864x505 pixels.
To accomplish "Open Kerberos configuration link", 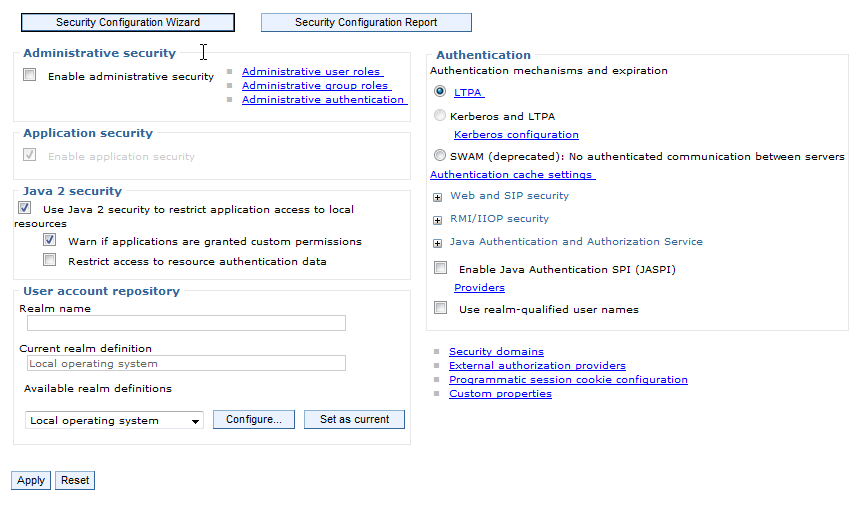I will 516,135.
